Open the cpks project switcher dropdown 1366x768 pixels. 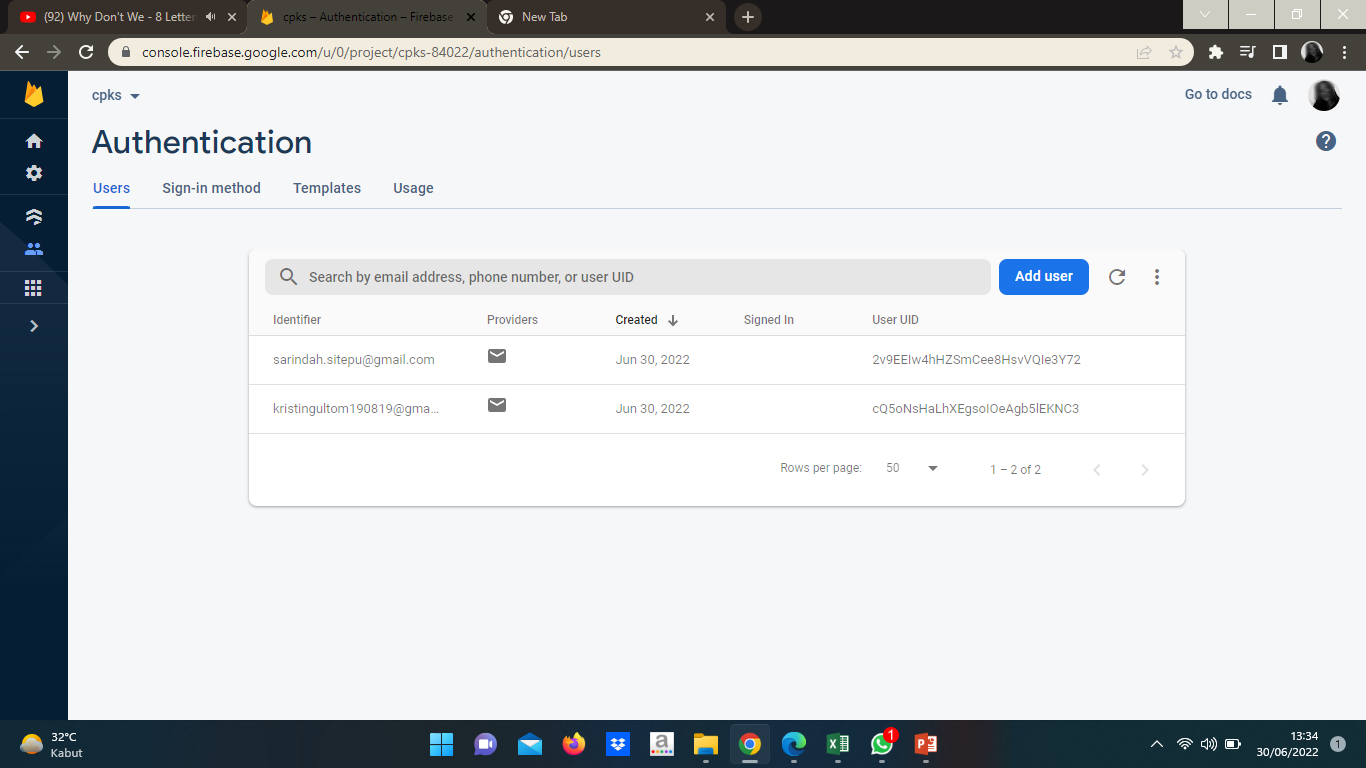116,95
